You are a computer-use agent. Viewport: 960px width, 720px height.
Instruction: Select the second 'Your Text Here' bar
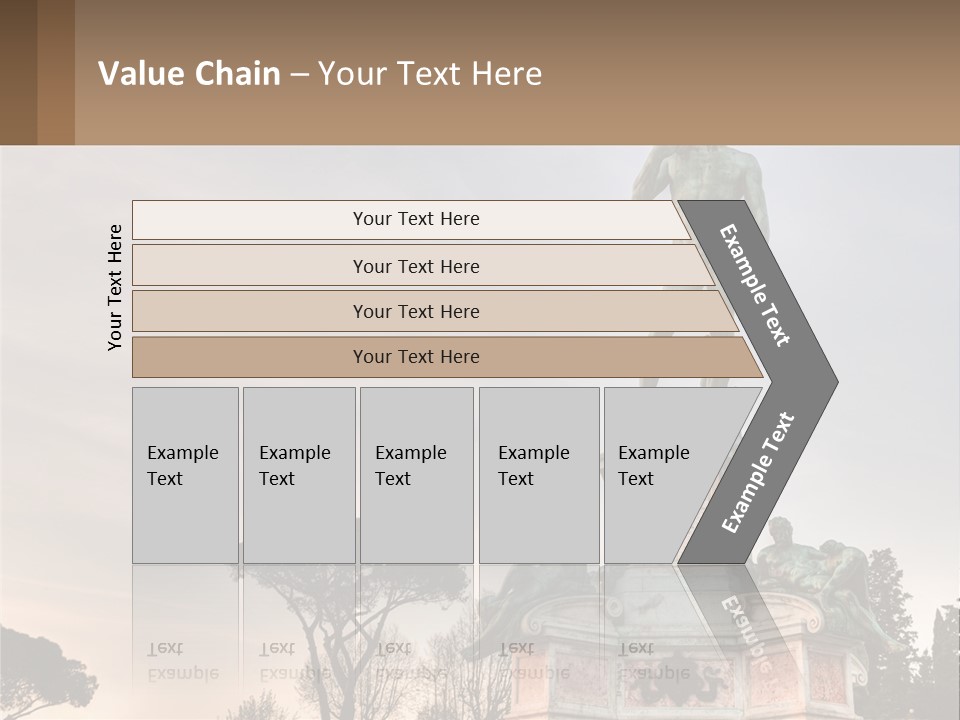pos(416,266)
